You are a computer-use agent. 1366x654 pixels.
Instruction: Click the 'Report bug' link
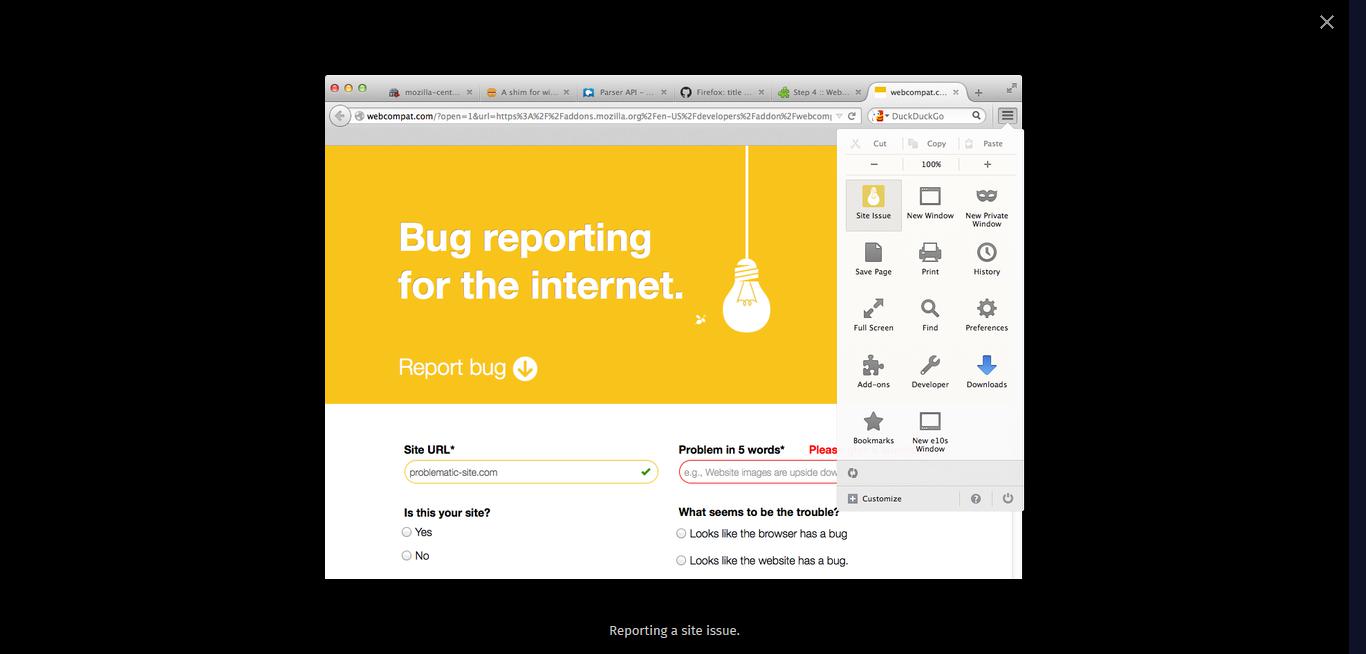point(468,367)
